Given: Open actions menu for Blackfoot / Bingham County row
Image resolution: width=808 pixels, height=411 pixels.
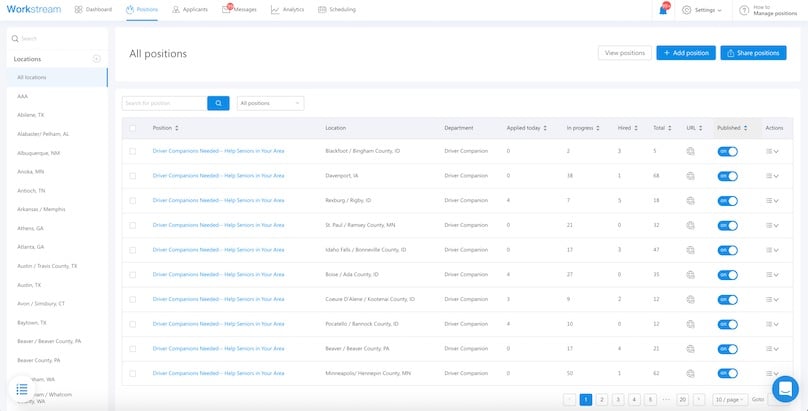Looking at the screenshot, I should tap(771, 151).
